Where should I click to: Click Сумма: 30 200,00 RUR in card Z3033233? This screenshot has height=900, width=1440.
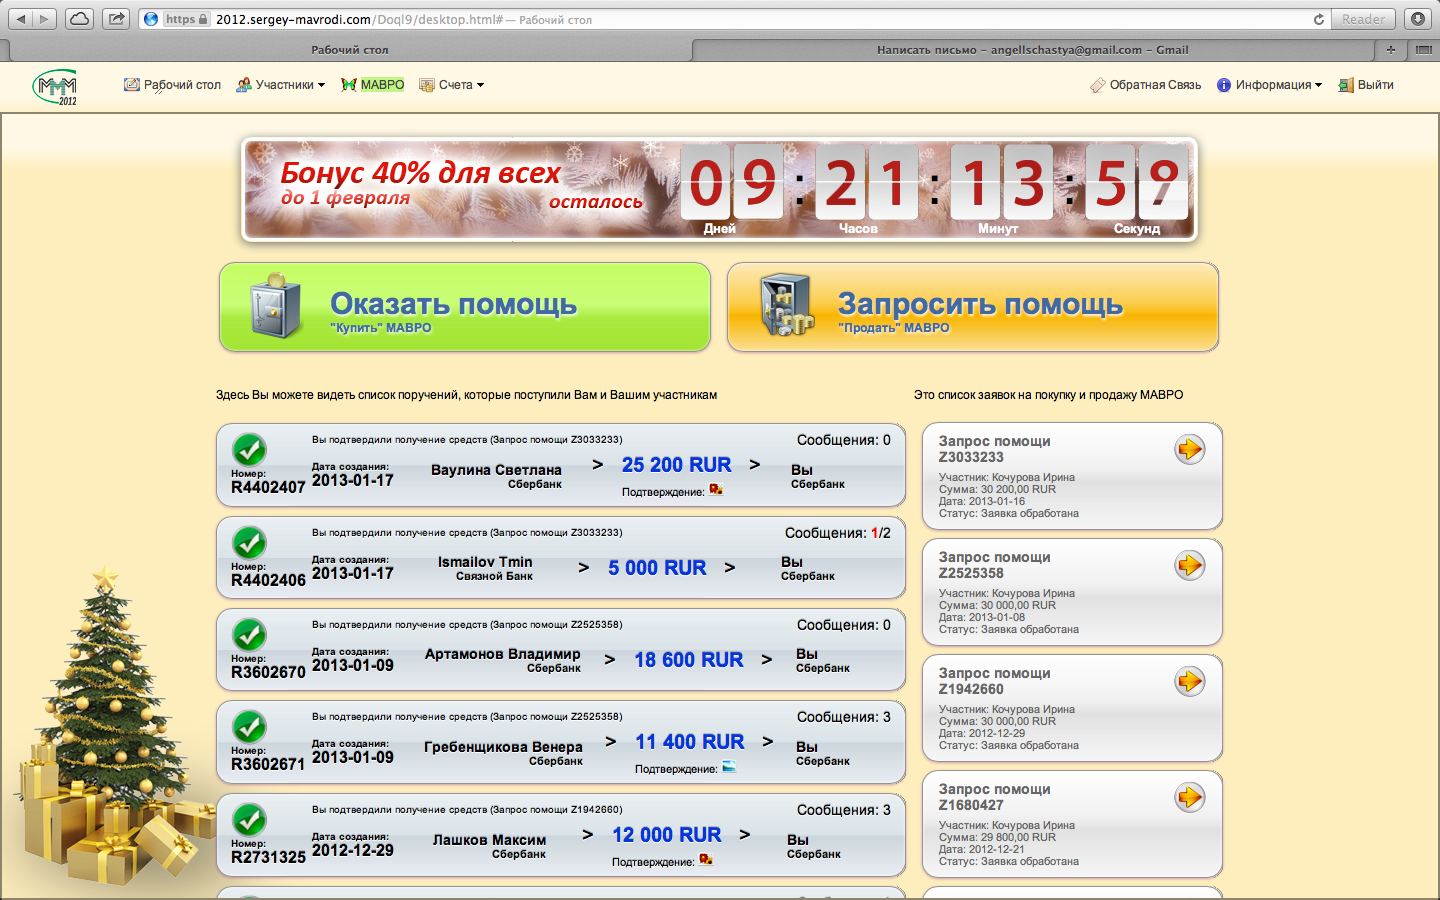(997, 489)
